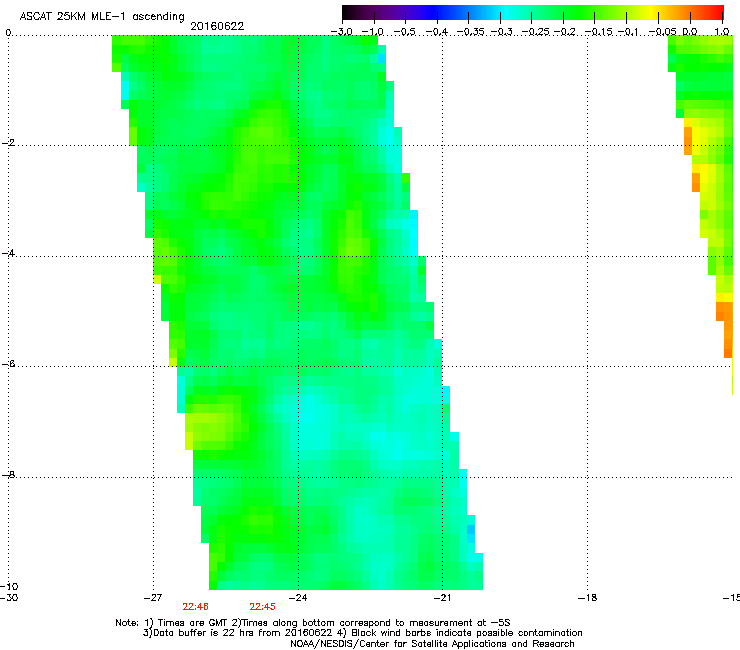This screenshot has width=740, height=650.
Task: Click the -10 latitude axis label
Action: pos(9,586)
